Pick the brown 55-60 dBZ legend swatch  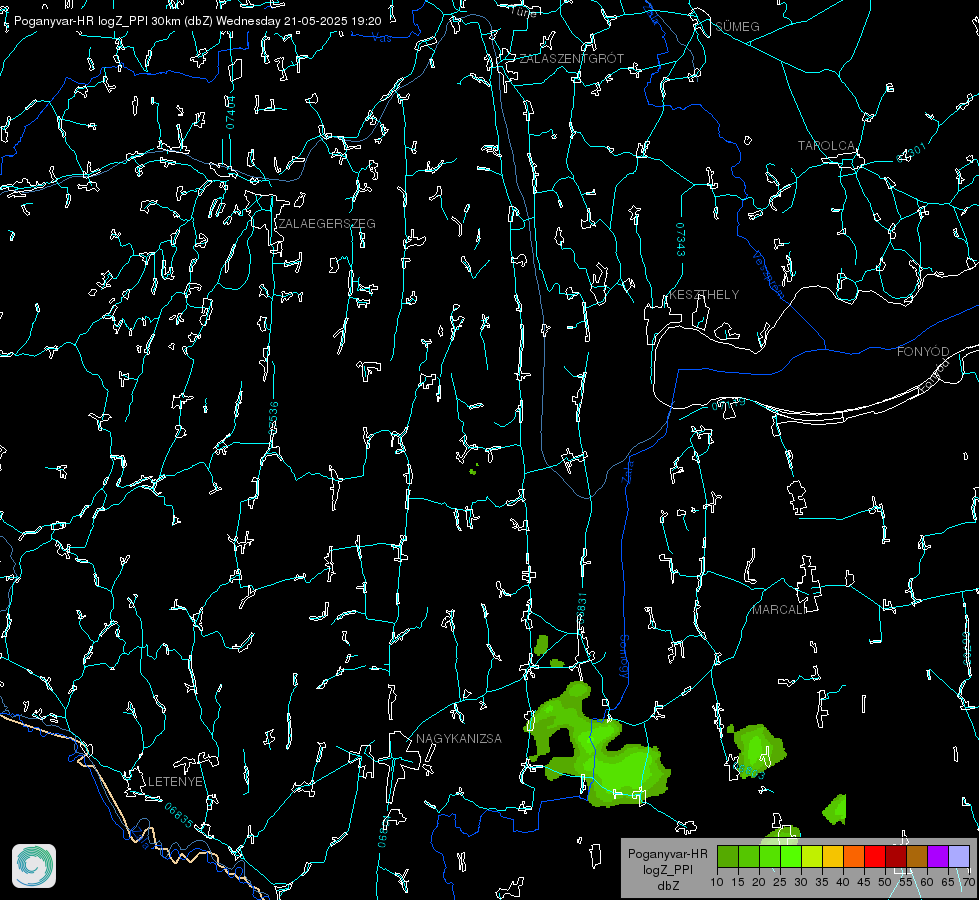[917, 856]
